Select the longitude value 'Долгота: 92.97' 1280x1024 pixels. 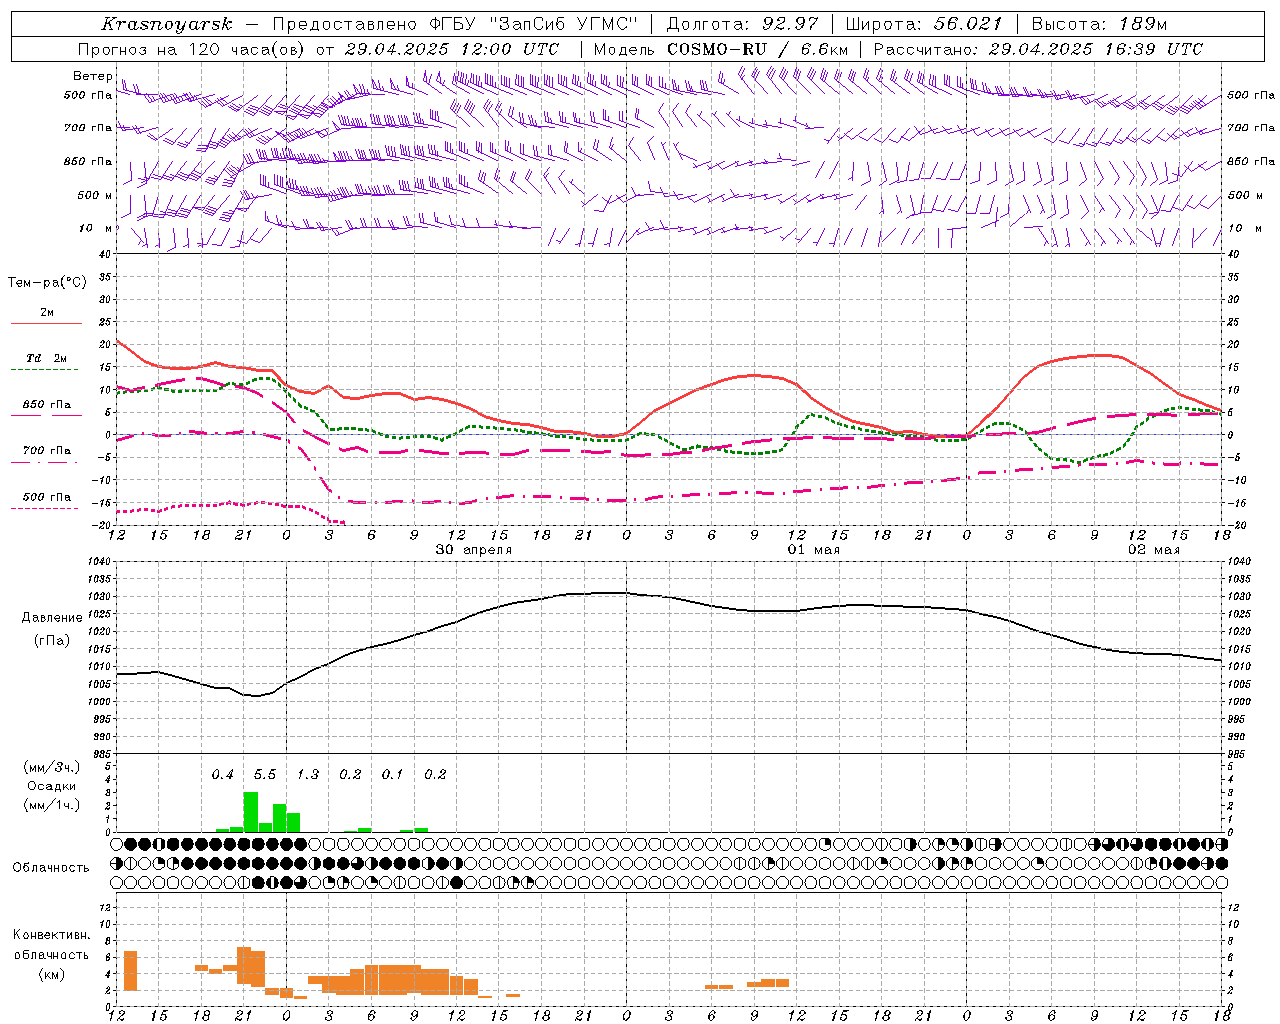(x=742, y=24)
